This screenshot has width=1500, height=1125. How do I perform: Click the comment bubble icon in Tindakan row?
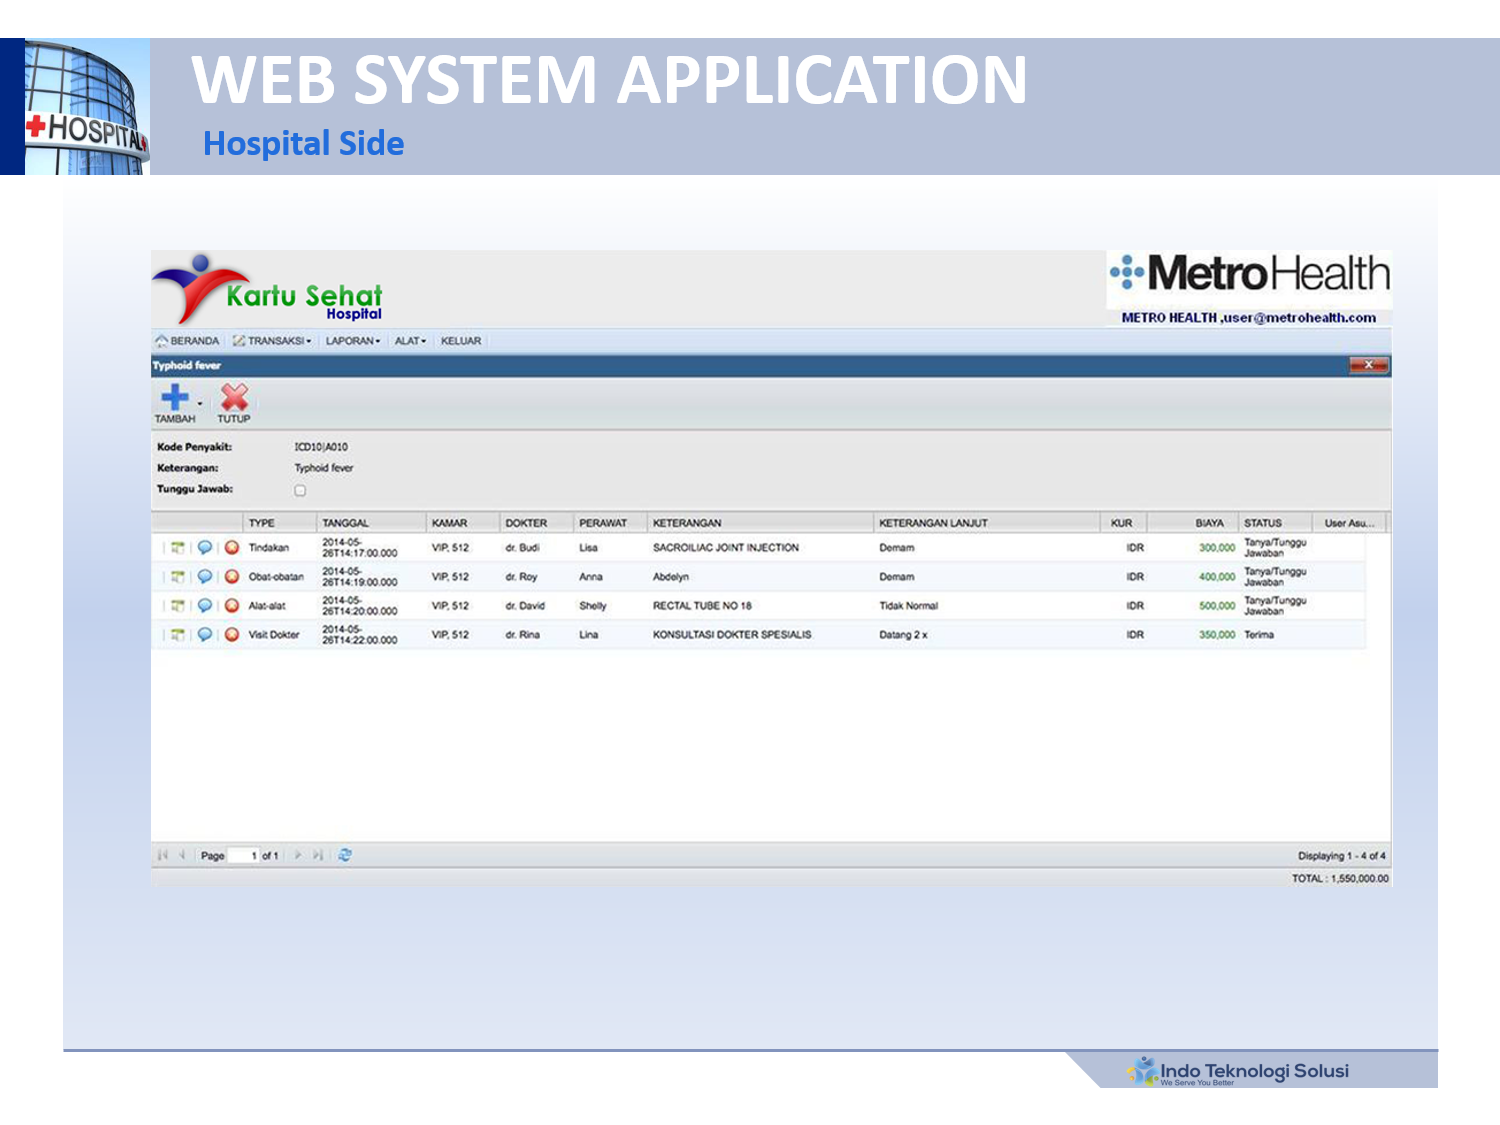[x=205, y=547]
